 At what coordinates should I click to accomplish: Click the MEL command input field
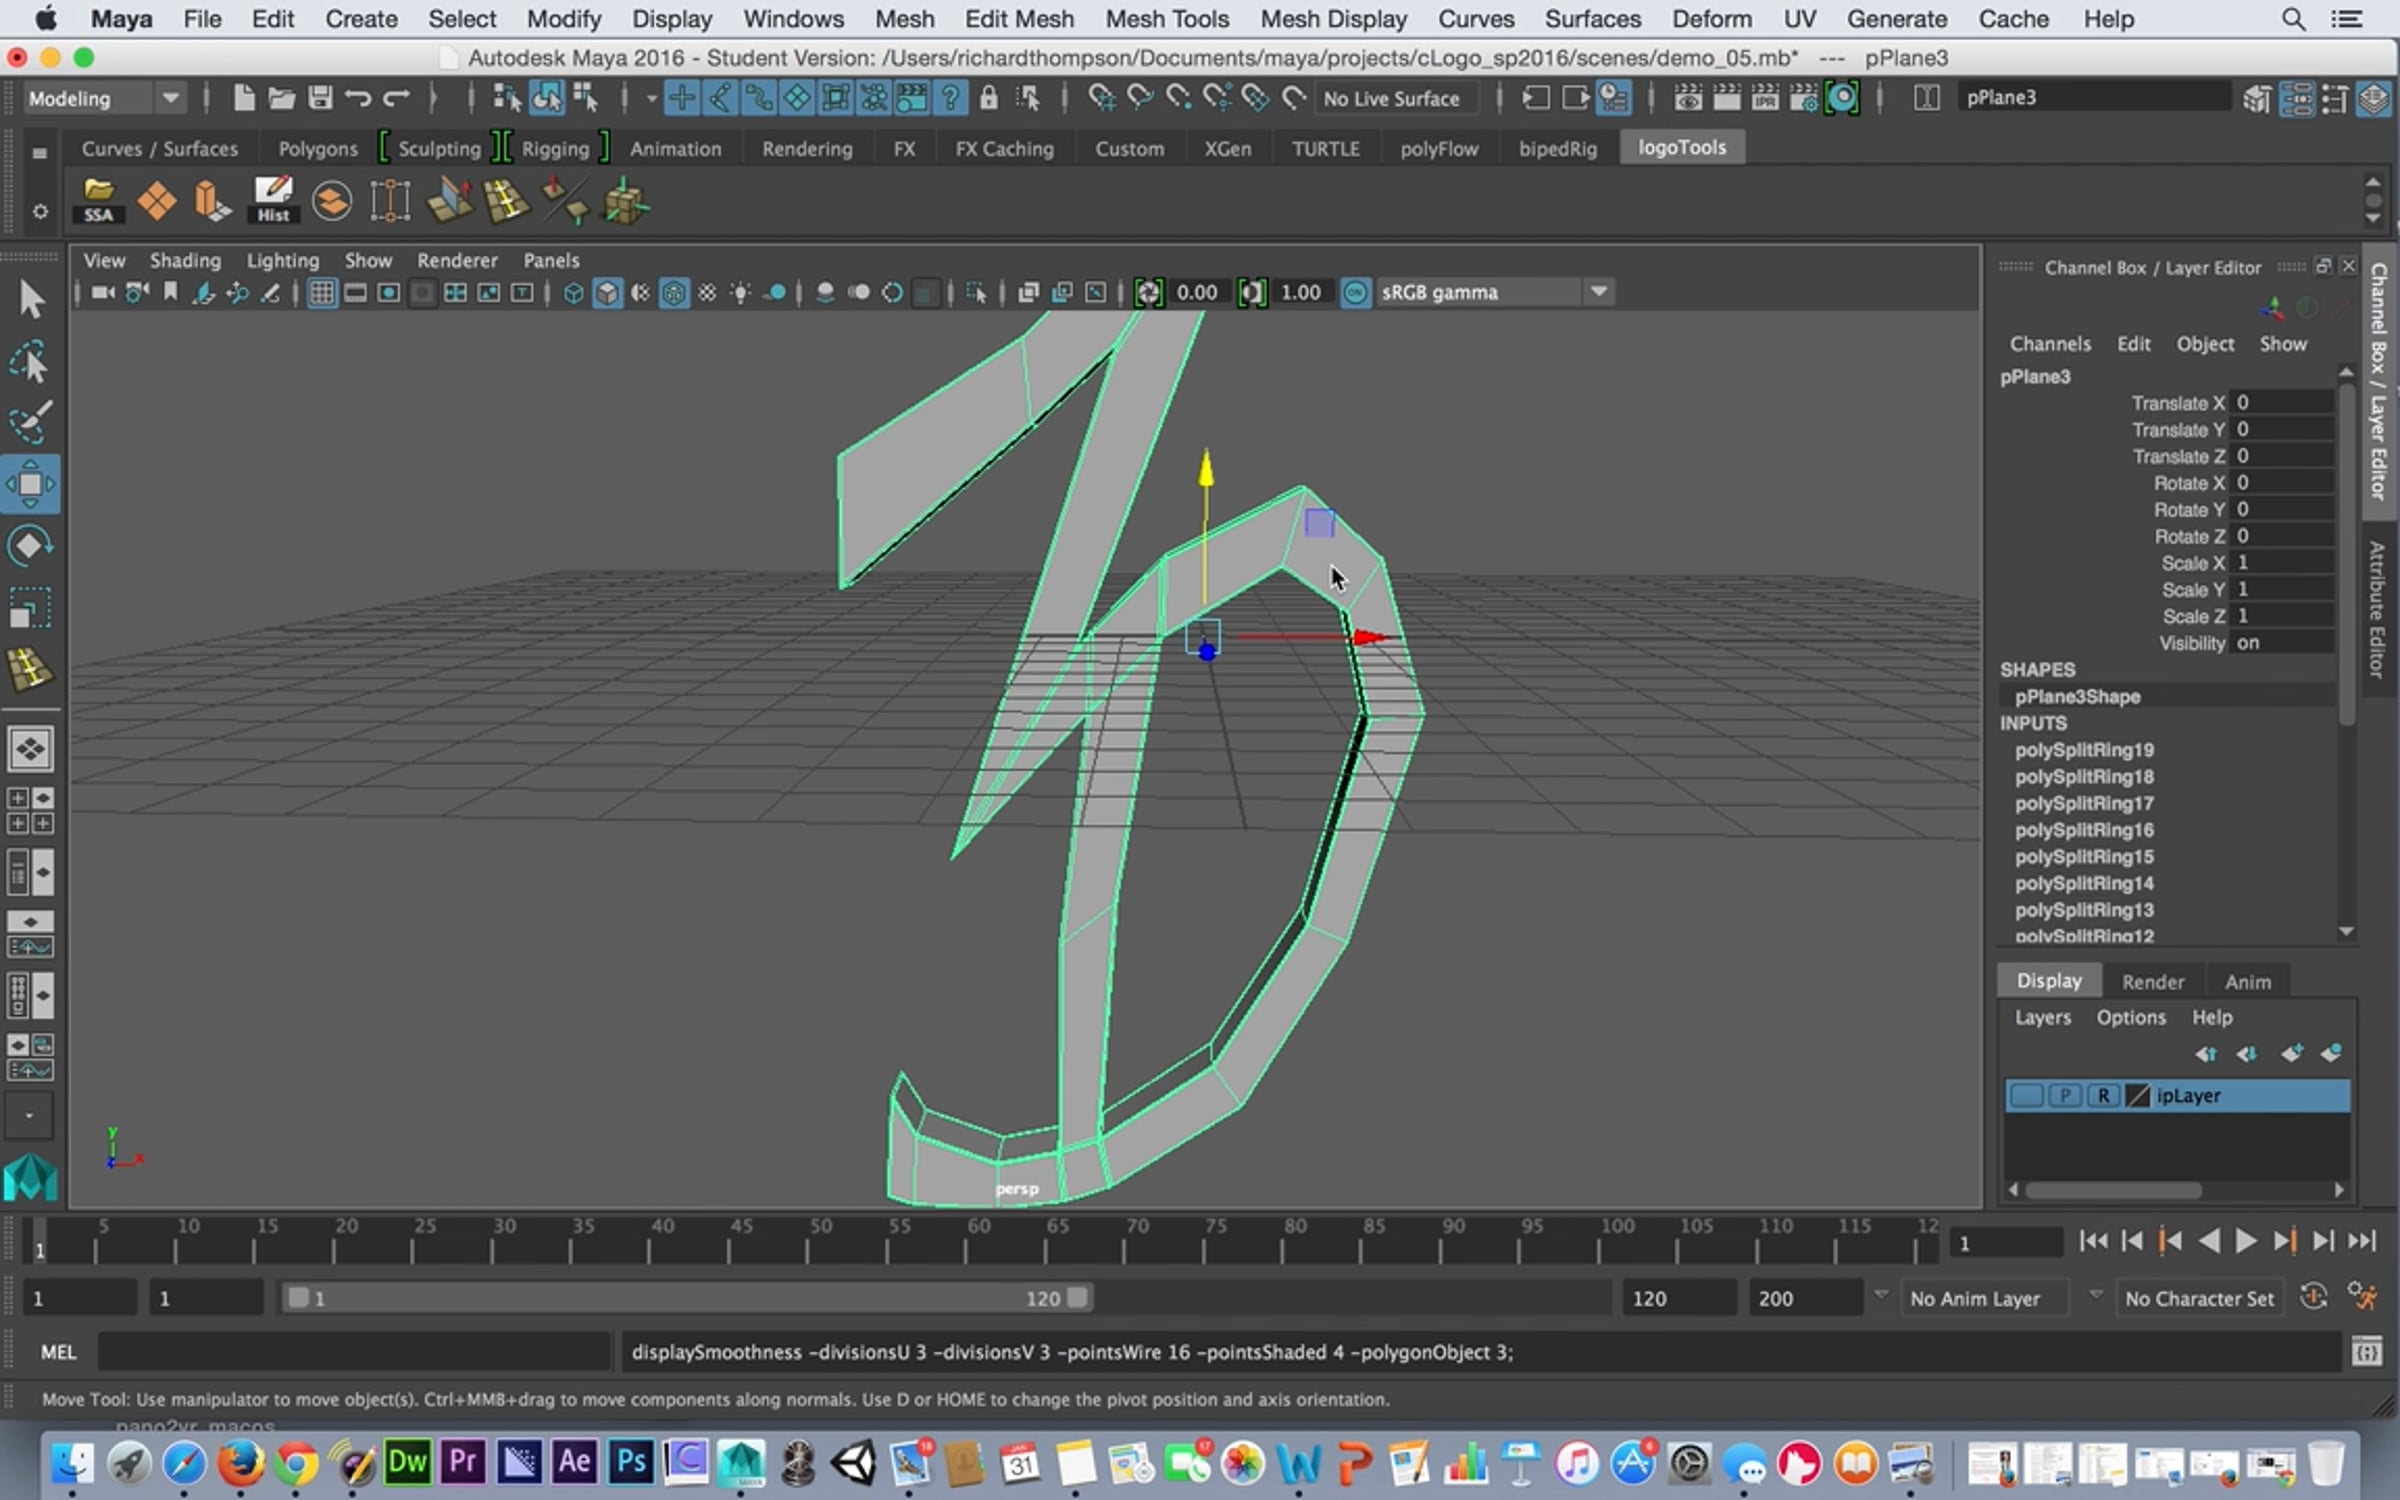354,1352
